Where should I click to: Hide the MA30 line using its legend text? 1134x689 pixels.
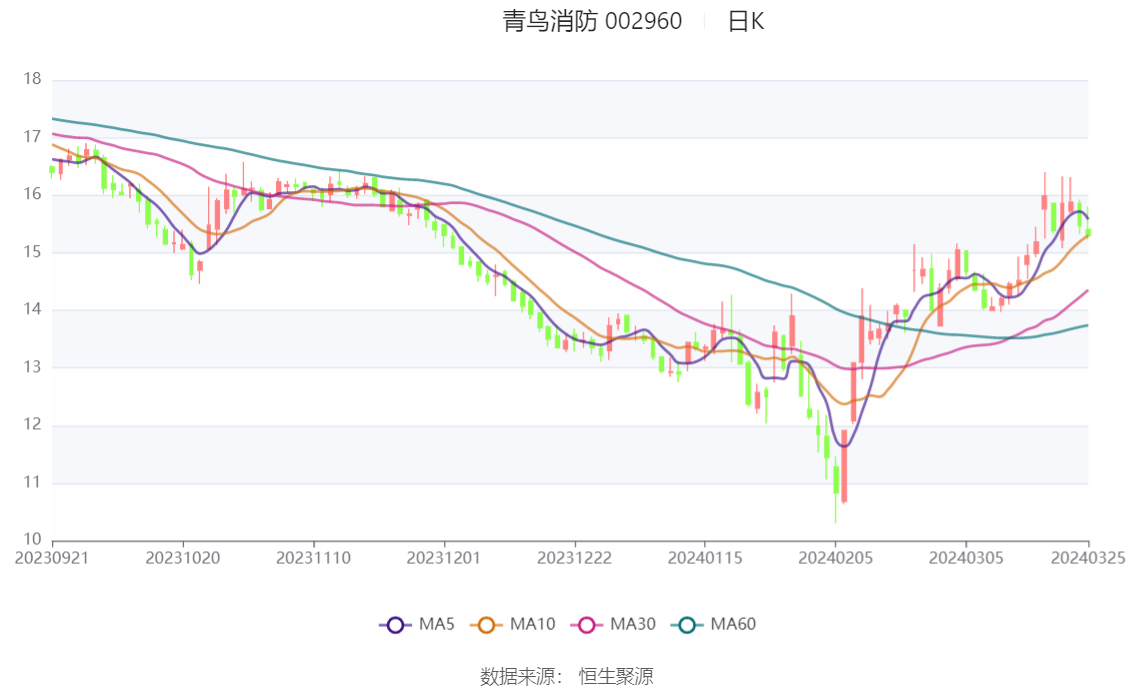coord(632,625)
